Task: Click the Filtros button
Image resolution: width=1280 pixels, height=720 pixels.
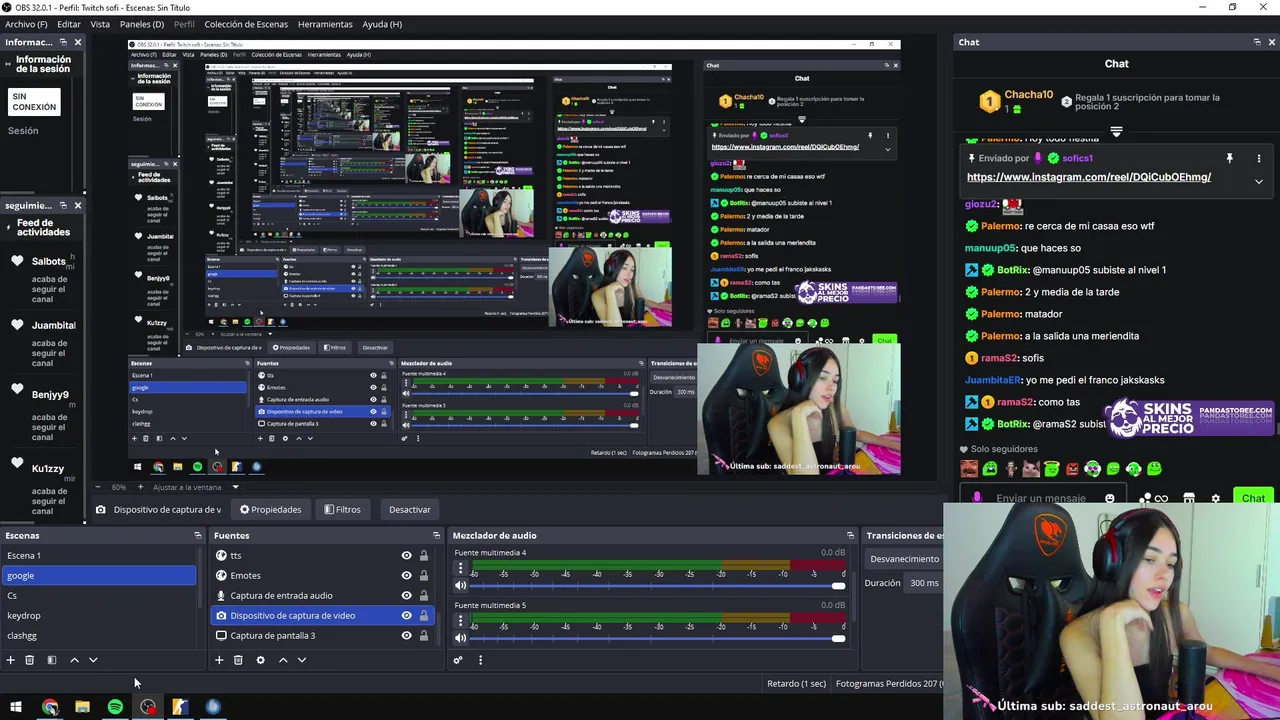Action: pos(342,510)
